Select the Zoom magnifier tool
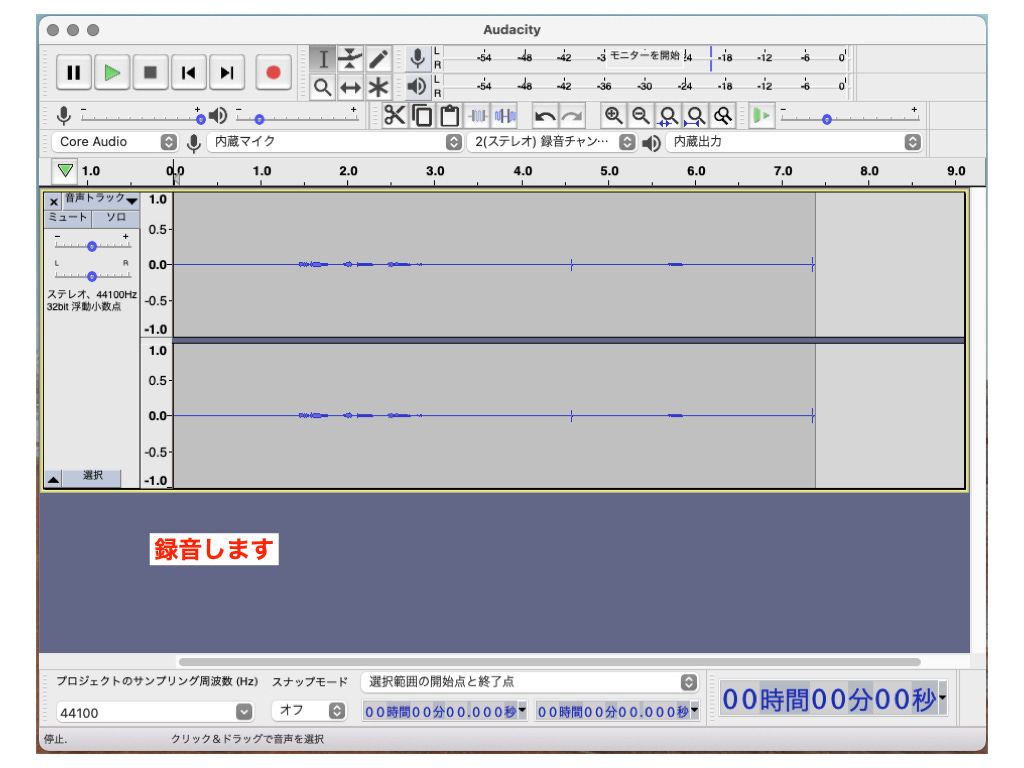 pyautogui.click(x=323, y=87)
